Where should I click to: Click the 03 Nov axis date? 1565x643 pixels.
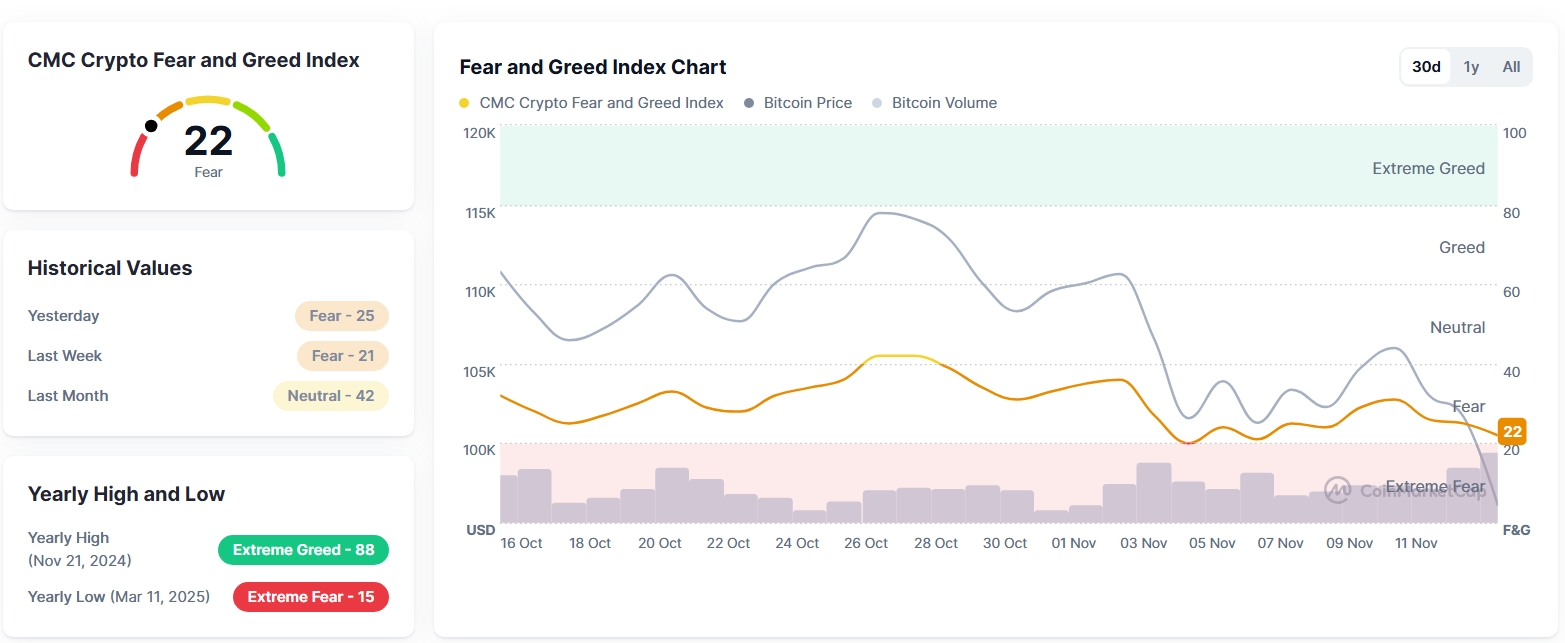(1144, 543)
